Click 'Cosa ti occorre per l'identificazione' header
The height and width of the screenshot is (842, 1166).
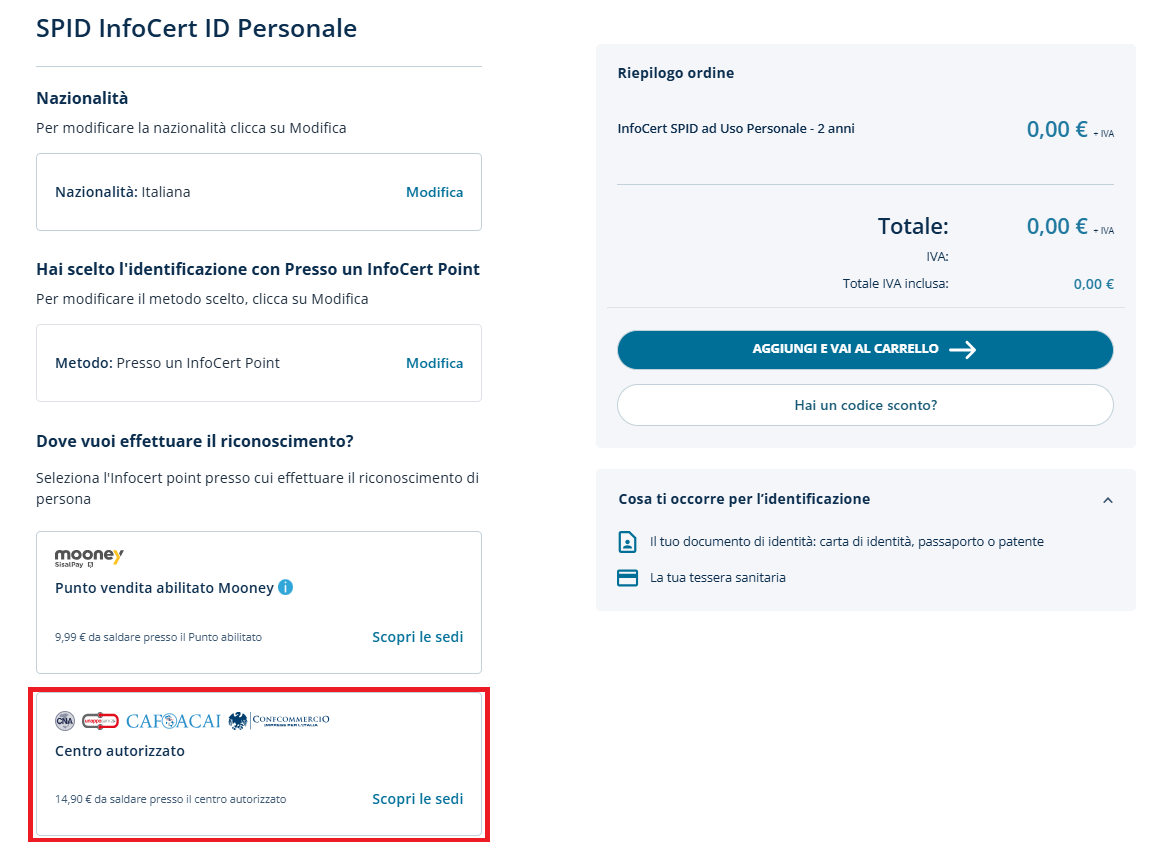pos(744,499)
